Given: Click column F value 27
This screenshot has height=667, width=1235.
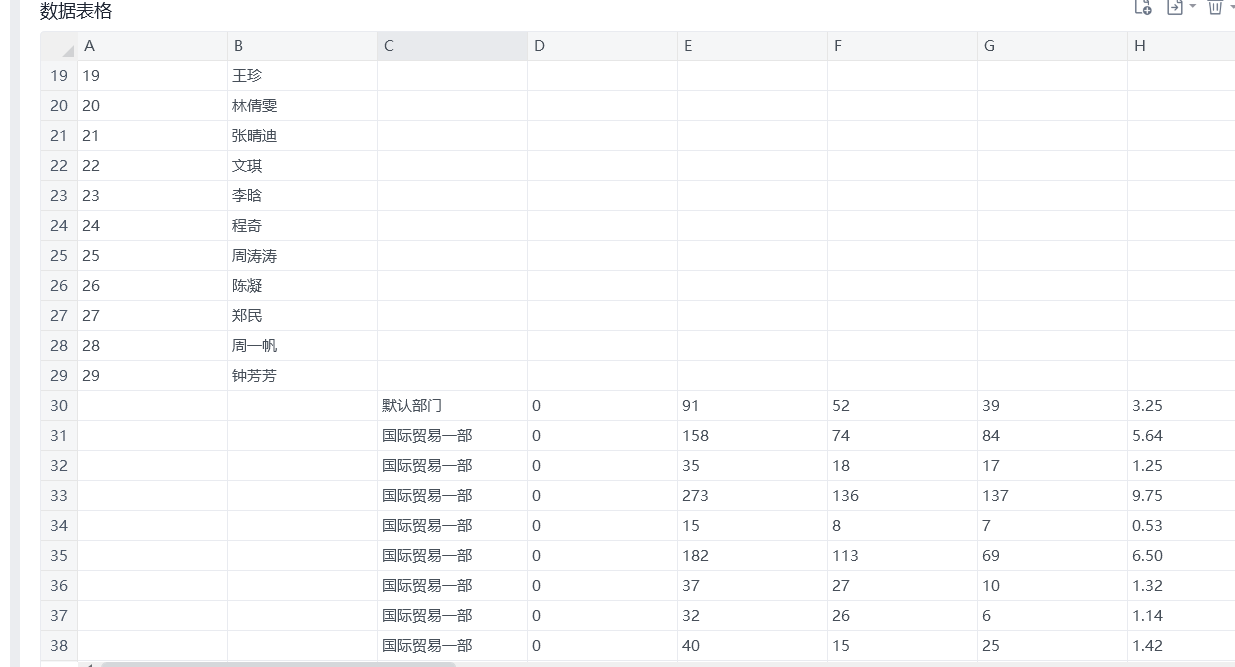Looking at the screenshot, I should [903, 586].
